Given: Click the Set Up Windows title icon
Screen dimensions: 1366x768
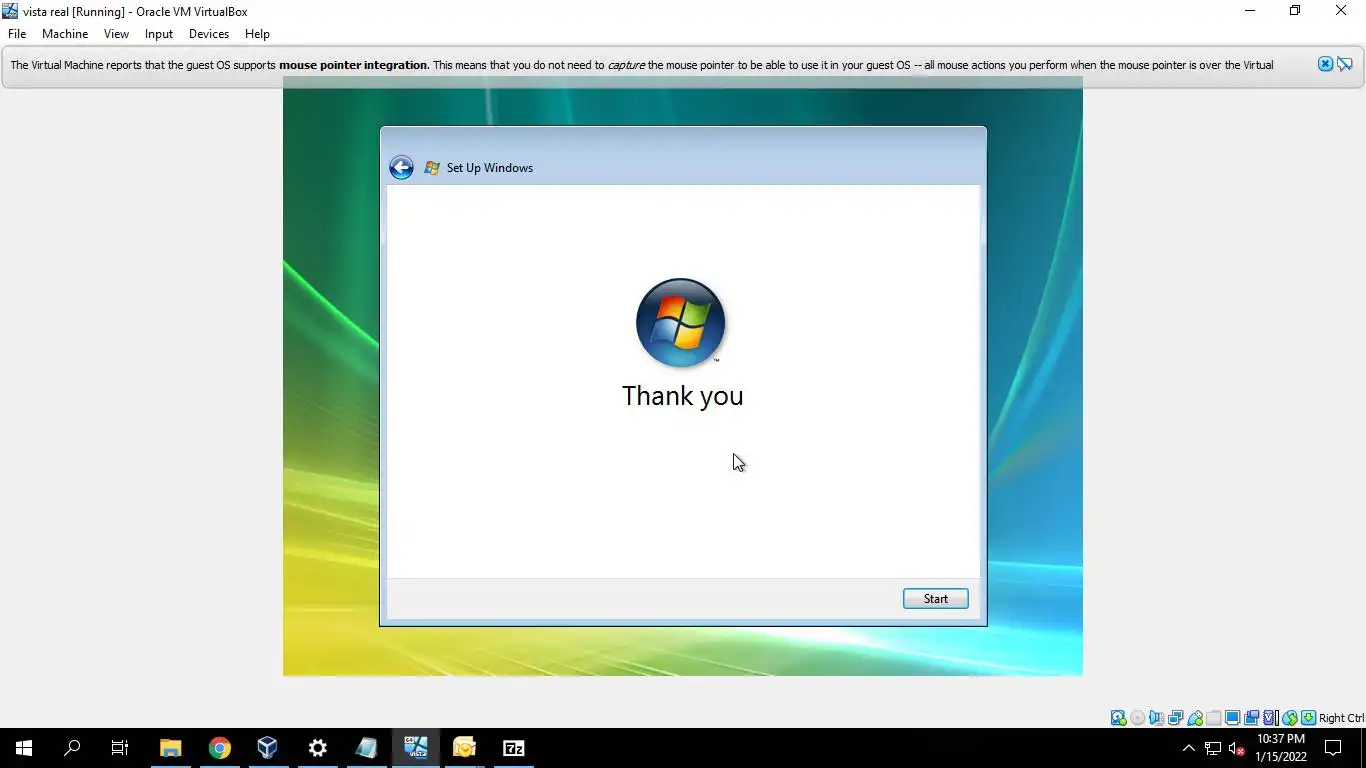Looking at the screenshot, I should pyautogui.click(x=432, y=168).
